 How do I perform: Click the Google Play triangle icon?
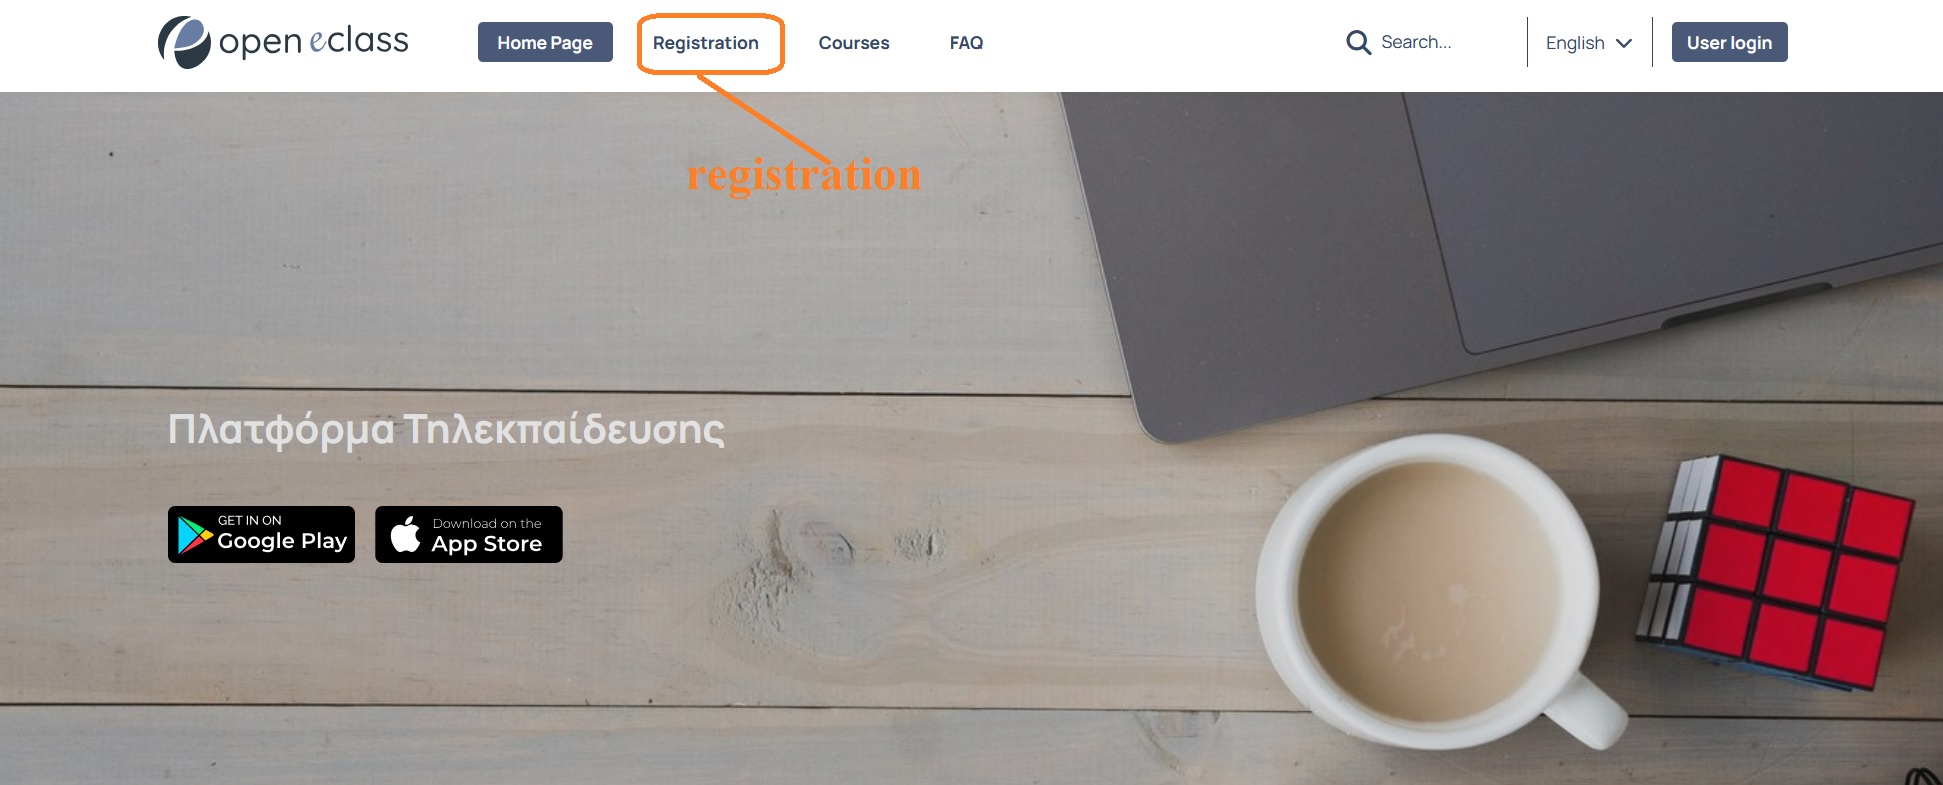pyautogui.click(x=194, y=535)
